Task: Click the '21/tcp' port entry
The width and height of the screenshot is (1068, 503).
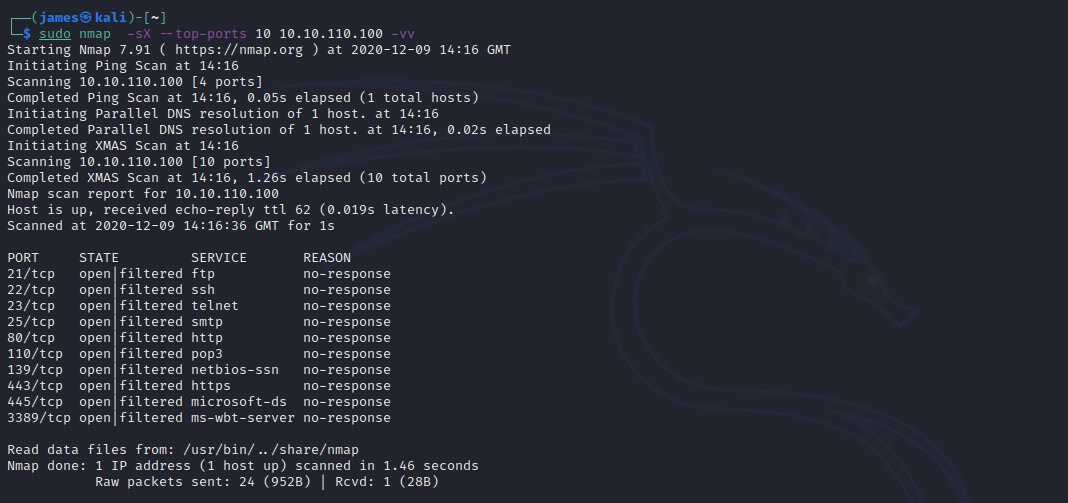Action: 31,274
